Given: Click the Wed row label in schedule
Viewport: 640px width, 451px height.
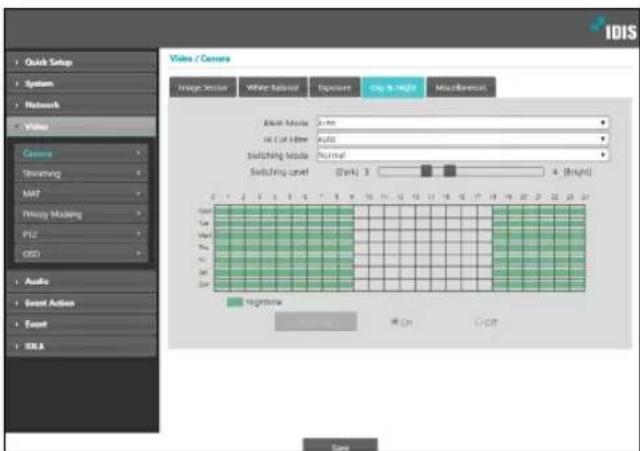Looking at the screenshot, I should click(205, 235).
